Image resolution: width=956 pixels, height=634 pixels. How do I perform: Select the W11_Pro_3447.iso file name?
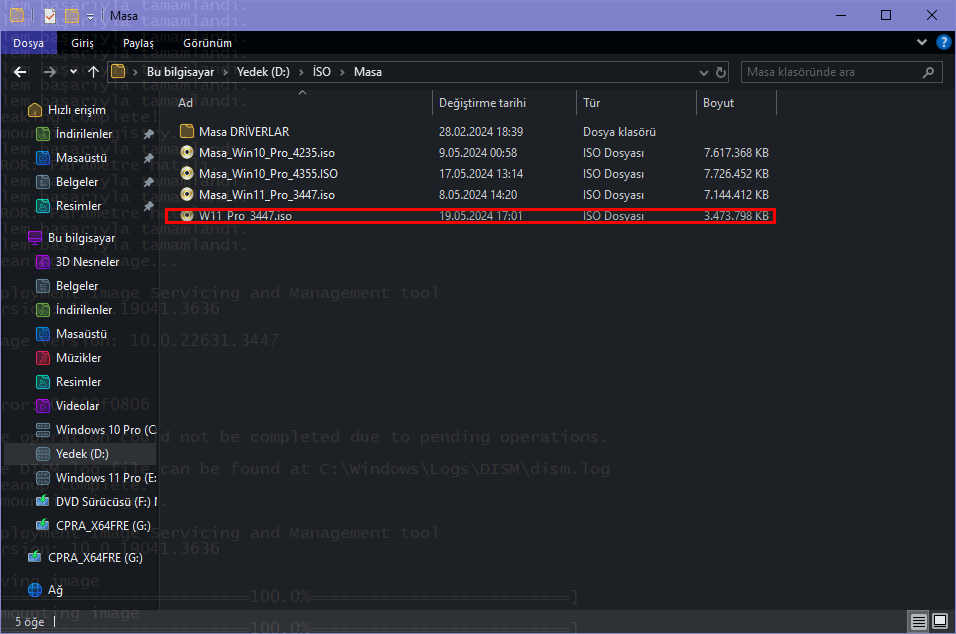tap(245, 216)
